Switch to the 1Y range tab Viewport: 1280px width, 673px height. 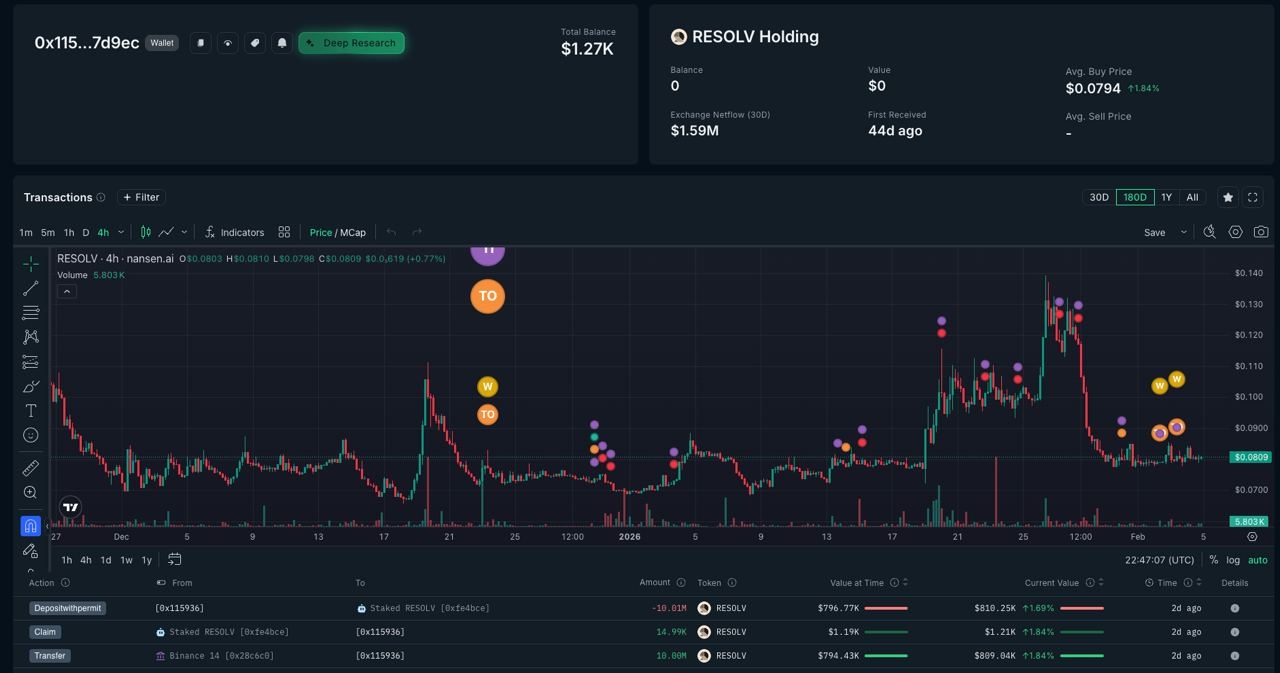pos(1166,197)
